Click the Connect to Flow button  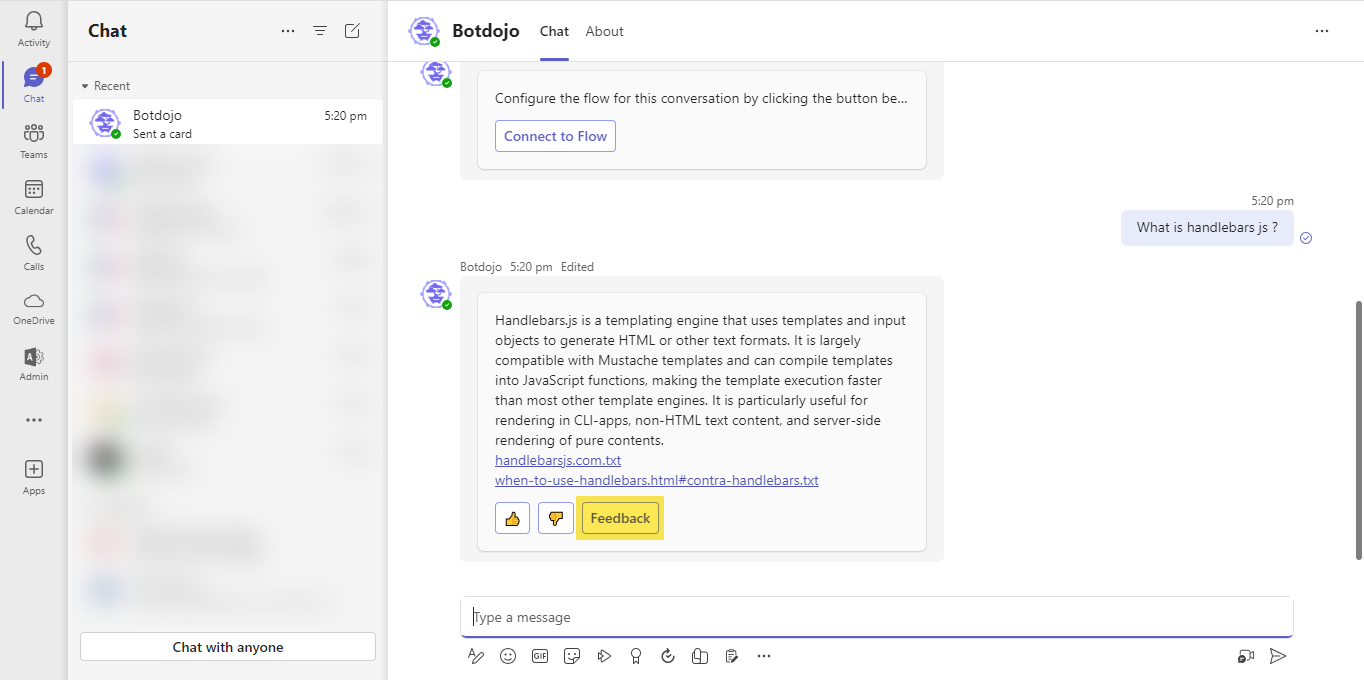(x=555, y=136)
